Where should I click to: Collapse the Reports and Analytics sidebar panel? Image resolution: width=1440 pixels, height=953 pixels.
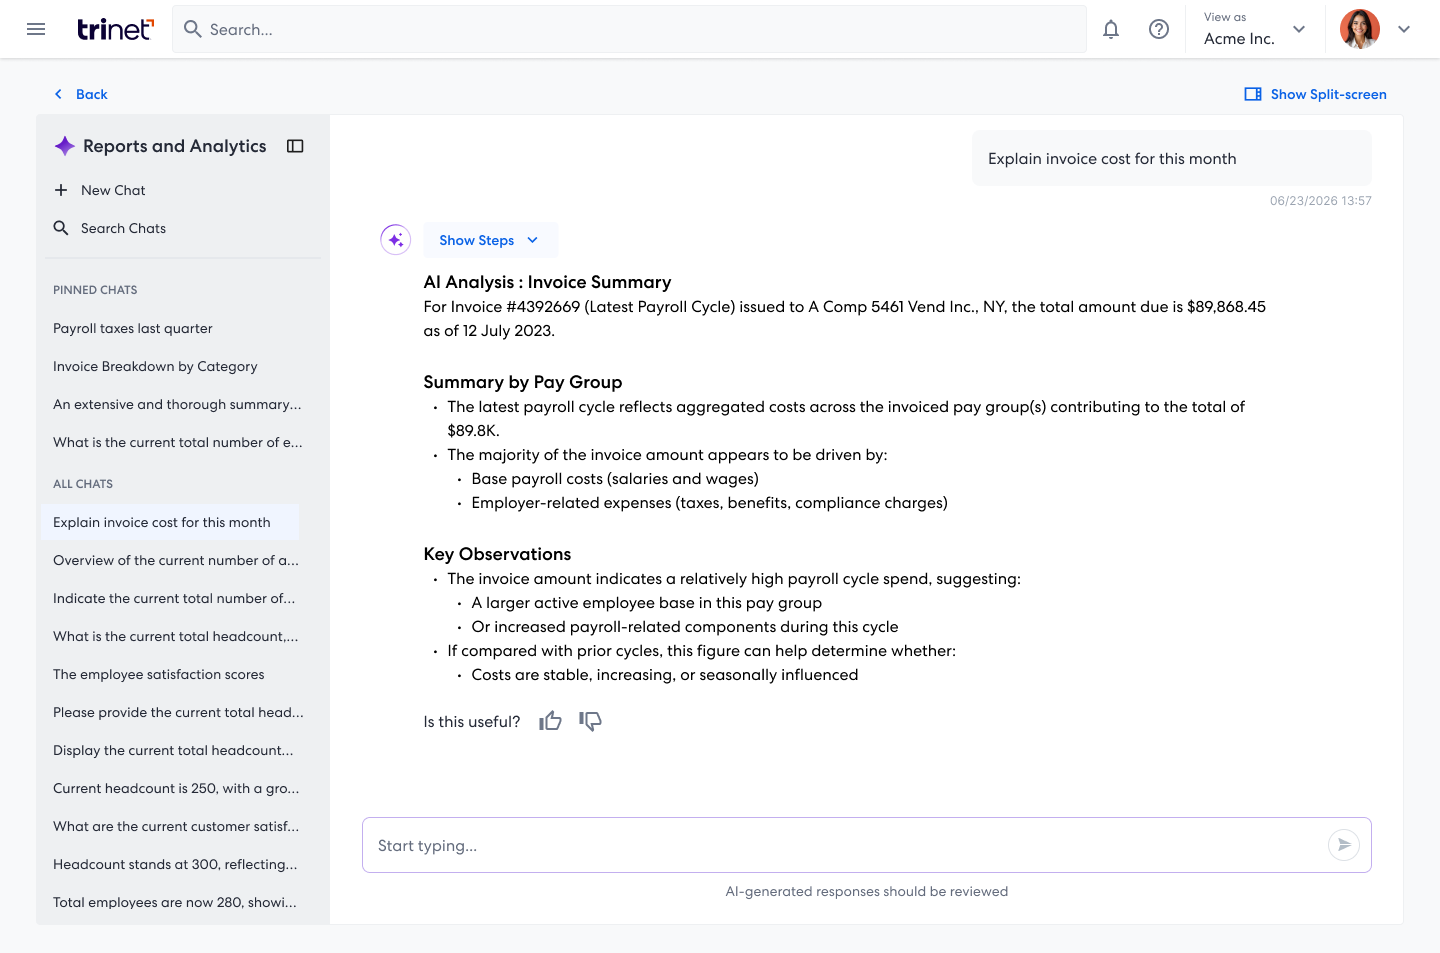pyautogui.click(x=295, y=146)
